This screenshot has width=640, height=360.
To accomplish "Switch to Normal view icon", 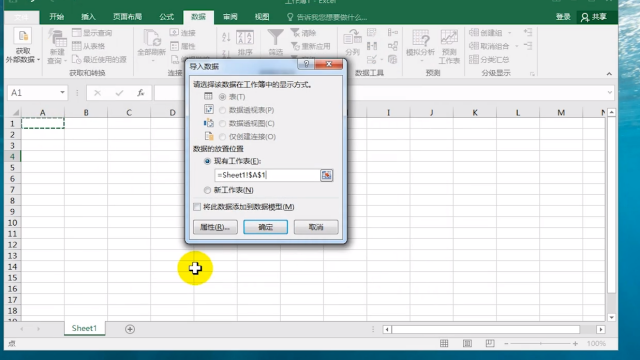I will [x=444, y=344].
